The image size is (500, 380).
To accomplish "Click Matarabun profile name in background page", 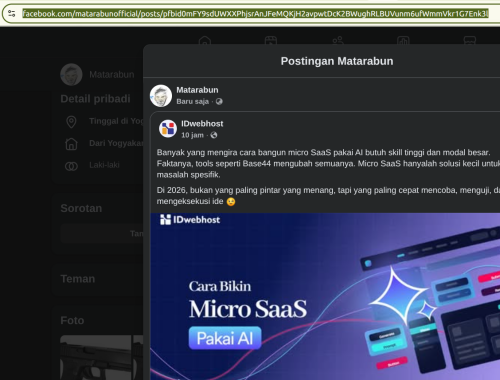I will 112,75.
